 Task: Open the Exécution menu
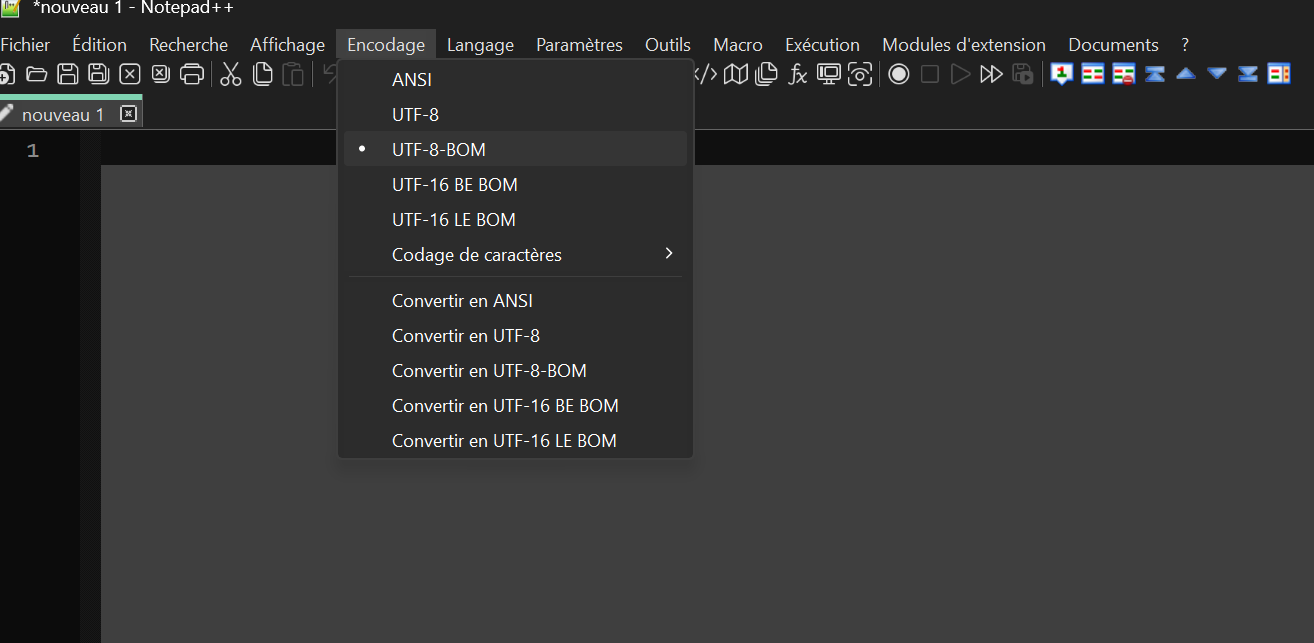click(823, 45)
